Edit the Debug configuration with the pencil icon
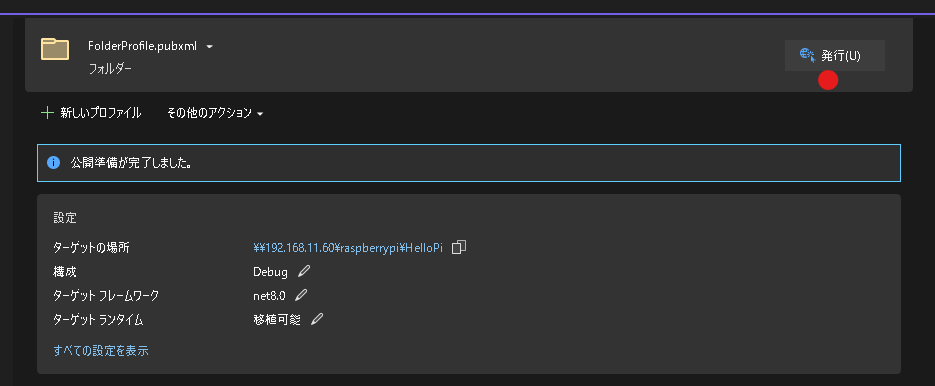 (304, 271)
